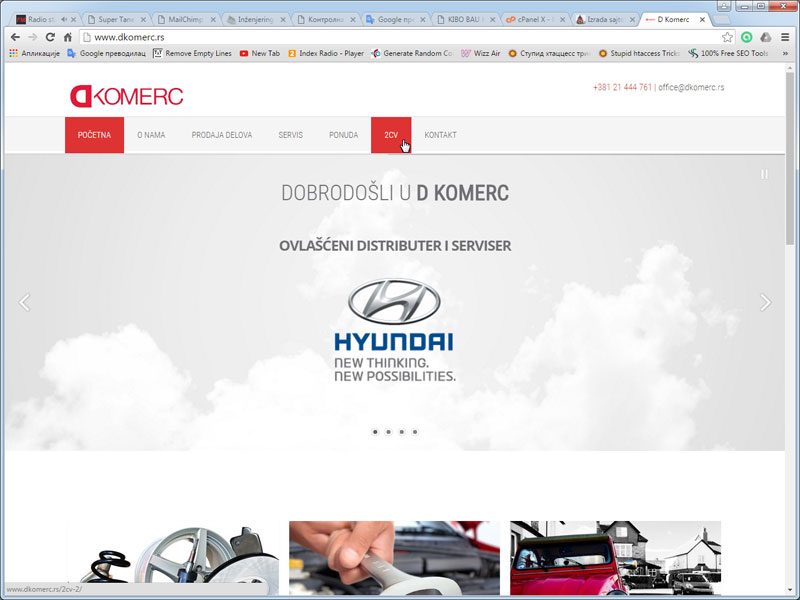Open the car parts thumbnail image
Image resolution: width=800 pixels, height=600 pixels.
coord(173,559)
